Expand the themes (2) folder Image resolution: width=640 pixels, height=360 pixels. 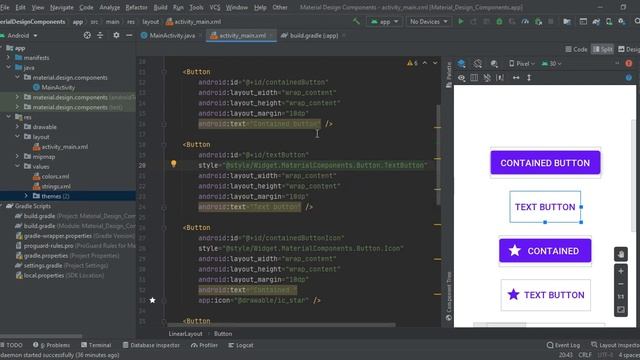26,196
